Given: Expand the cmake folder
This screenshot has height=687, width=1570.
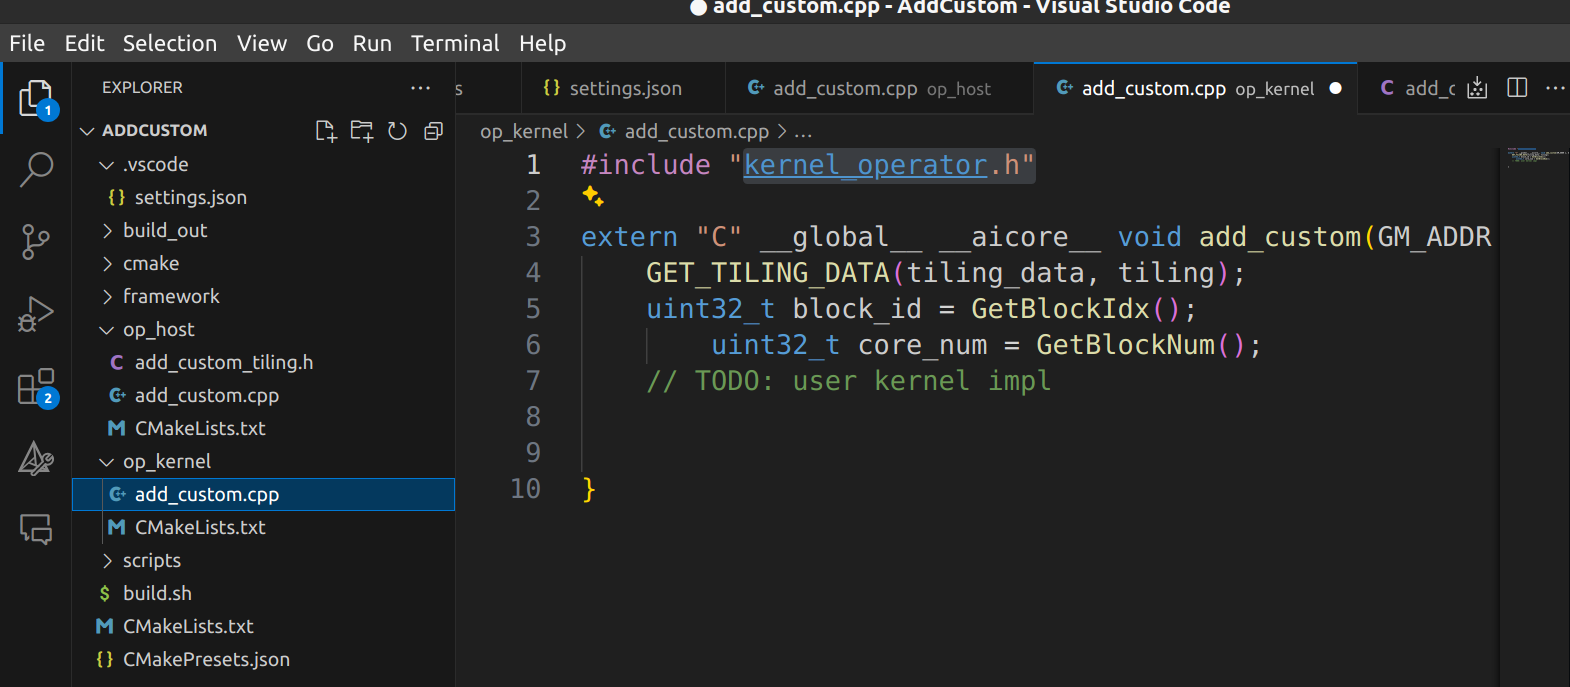Looking at the screenshot, I should pyautogui.click(x=107, y=263).
